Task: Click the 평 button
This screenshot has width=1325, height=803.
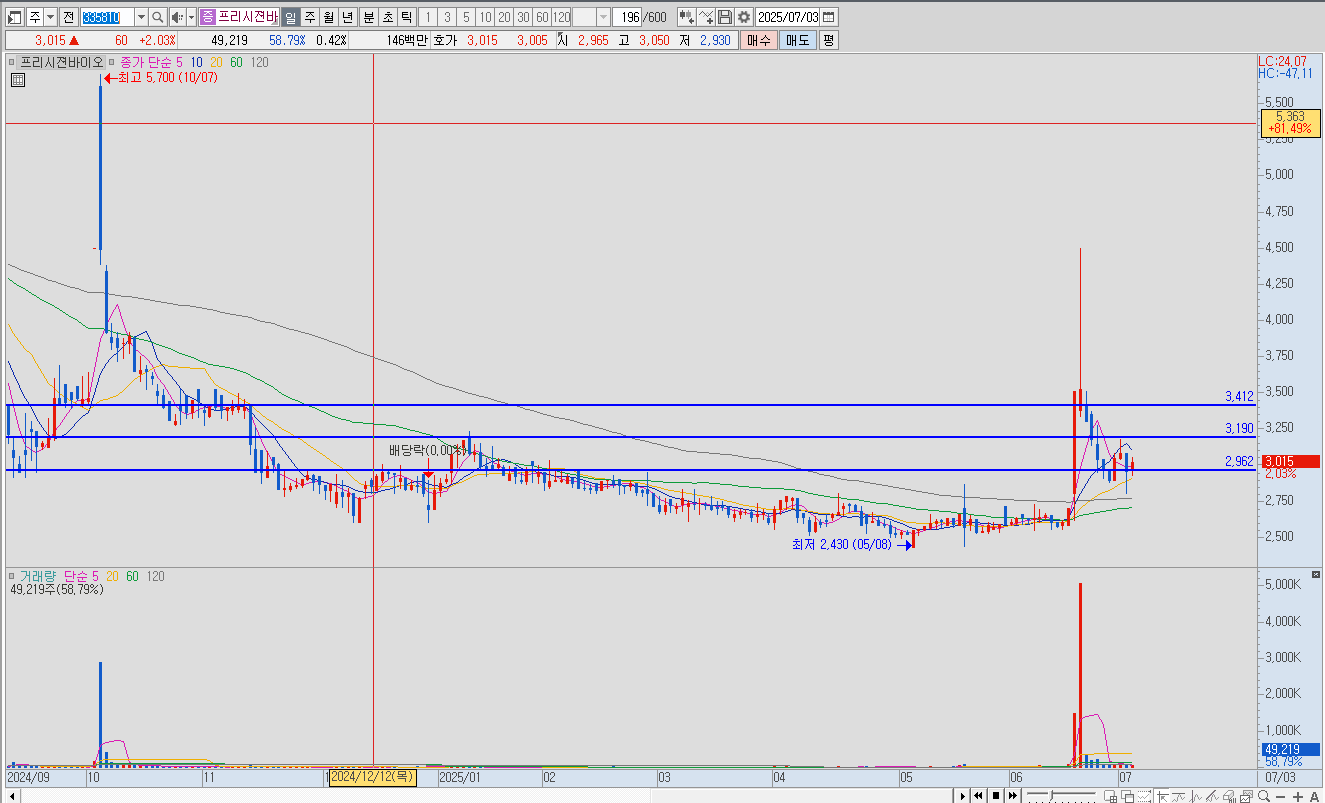Action: pos(828,40)
